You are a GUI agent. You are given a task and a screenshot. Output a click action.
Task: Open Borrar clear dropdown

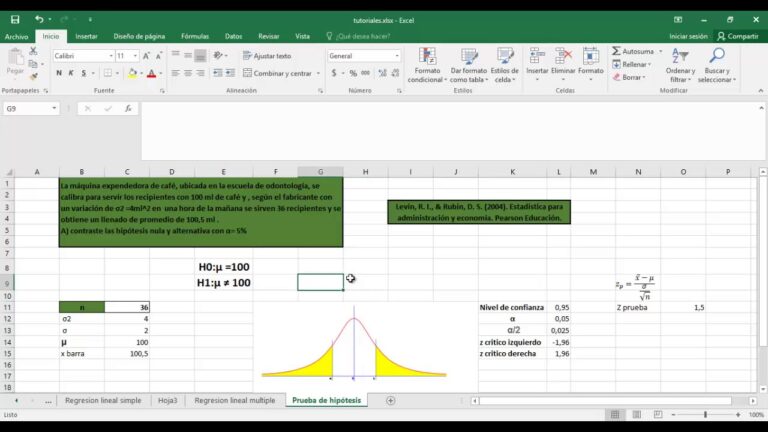[629, 77]
